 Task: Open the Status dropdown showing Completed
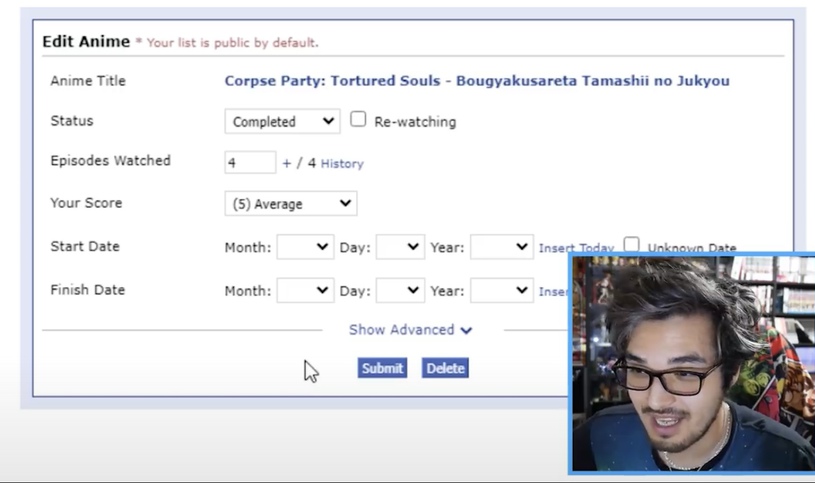tap(282, 121)
